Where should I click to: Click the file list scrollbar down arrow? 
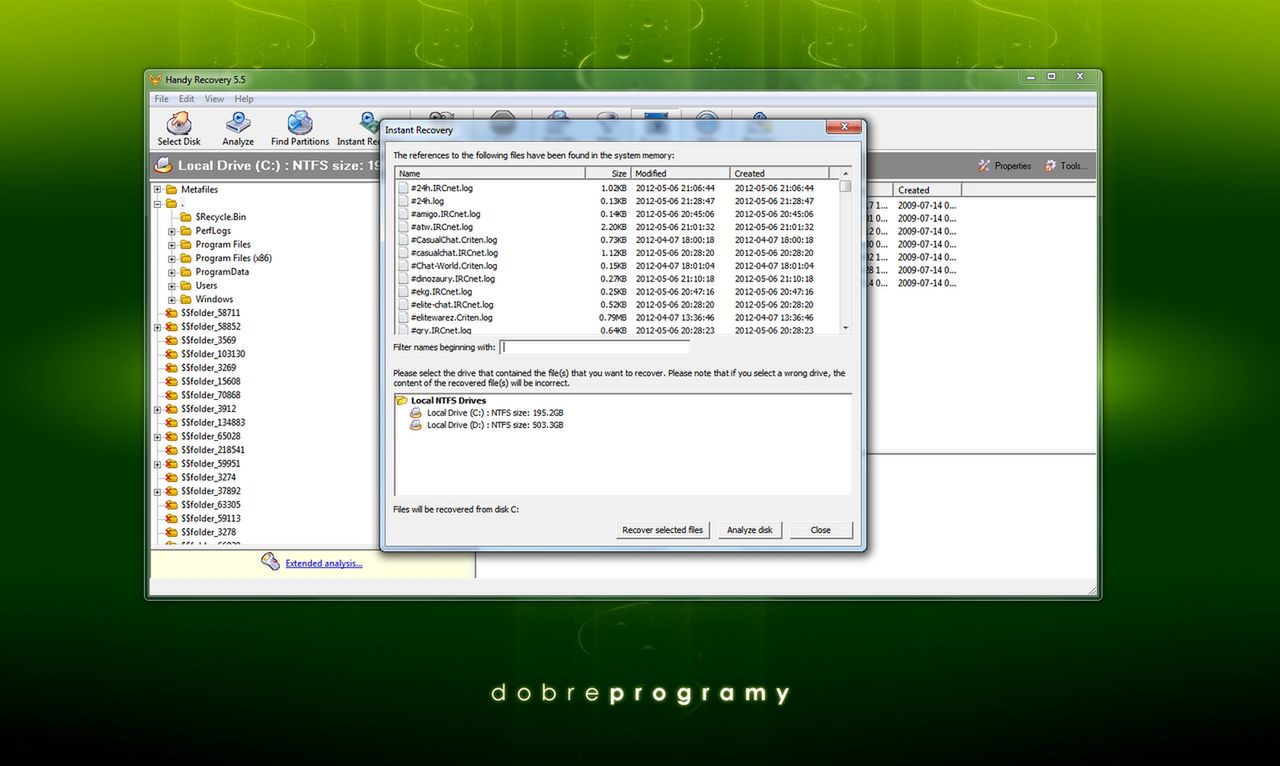(846, 327)
